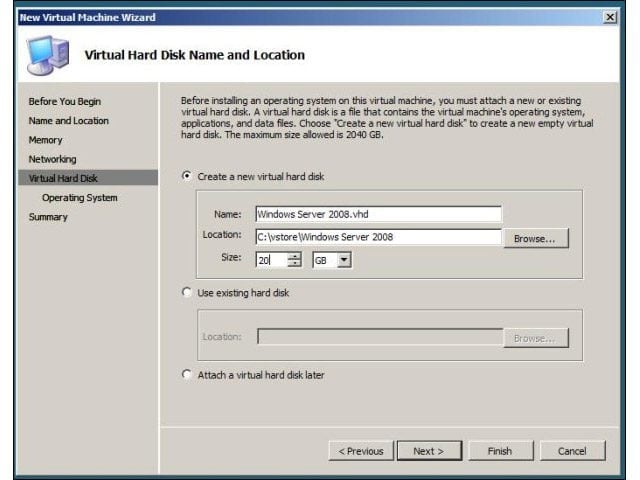Click the virtual disk Name field
Screen dimensions: 640x480
click(x=378, y=214)
